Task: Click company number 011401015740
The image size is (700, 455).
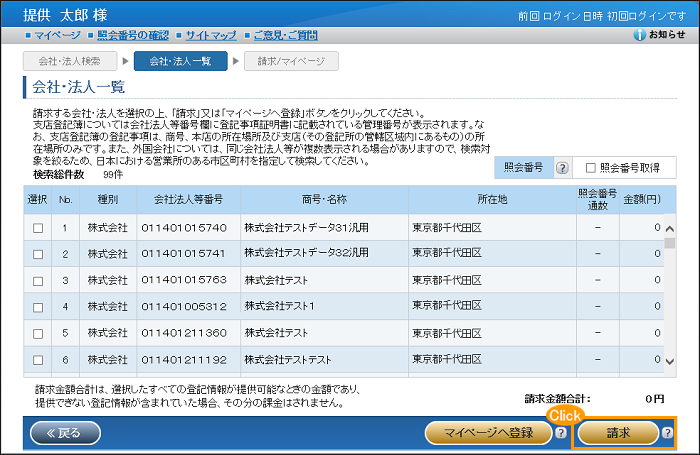Action: tap(184, 228)
